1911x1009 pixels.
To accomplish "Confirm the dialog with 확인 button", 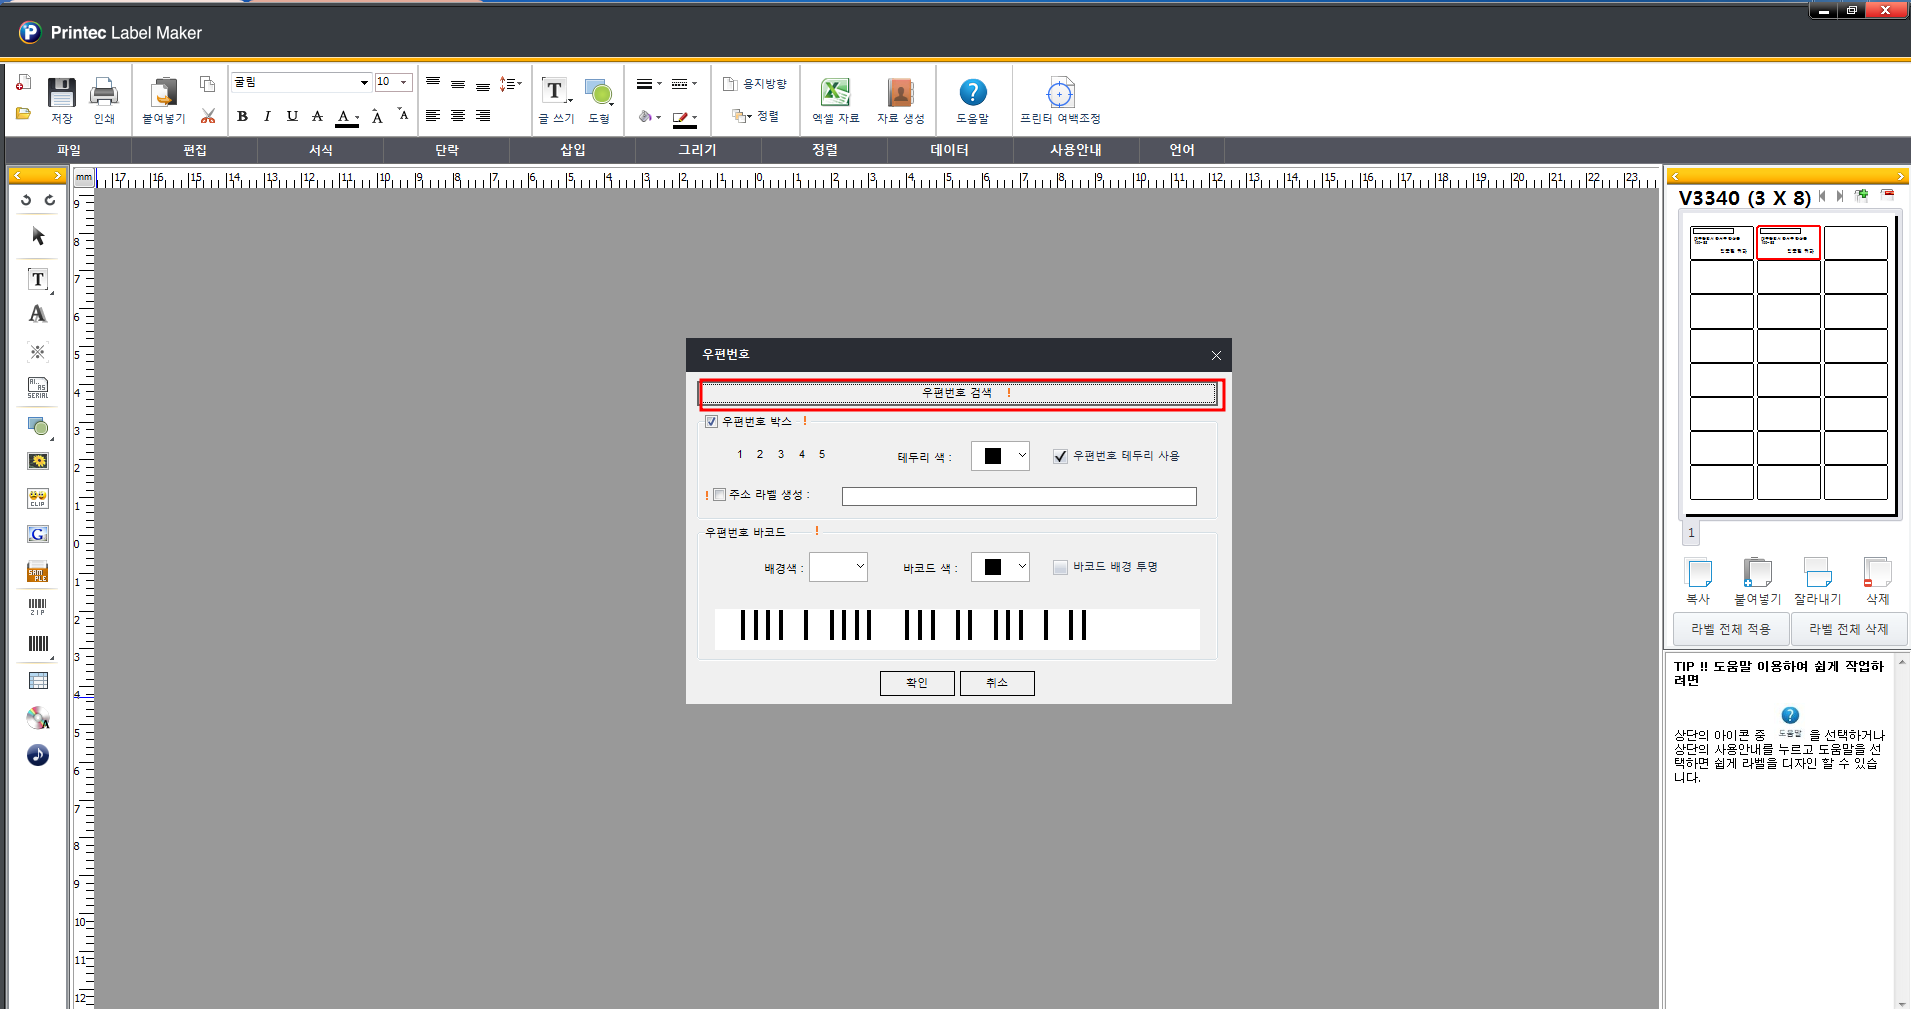I will [917, 683].
